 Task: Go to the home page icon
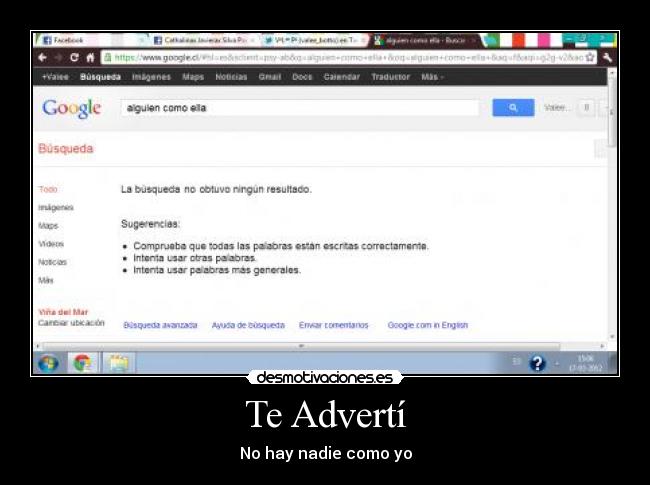point(90,57)
